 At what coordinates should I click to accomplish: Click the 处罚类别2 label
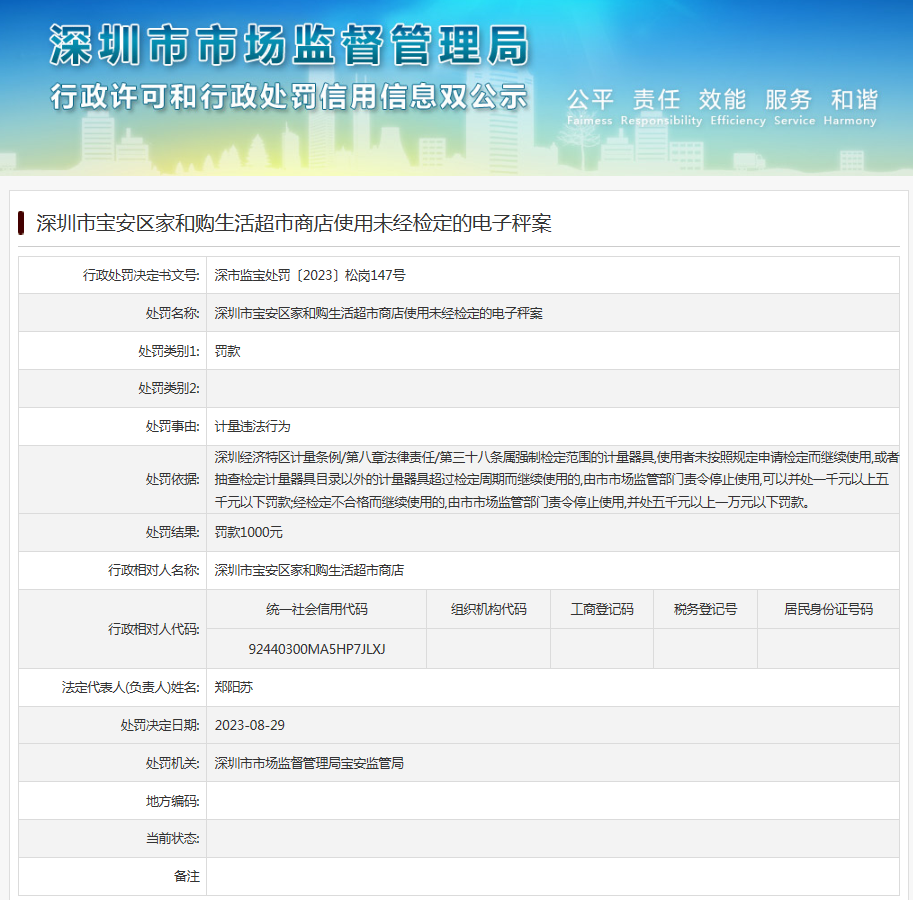[169, 388]
